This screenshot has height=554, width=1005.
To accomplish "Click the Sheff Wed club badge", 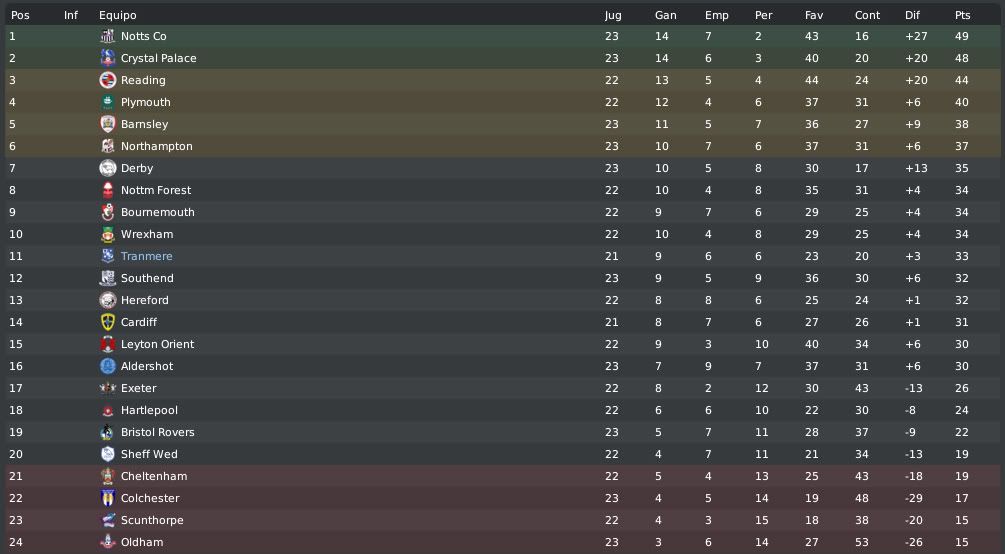I will click(108, 454).
